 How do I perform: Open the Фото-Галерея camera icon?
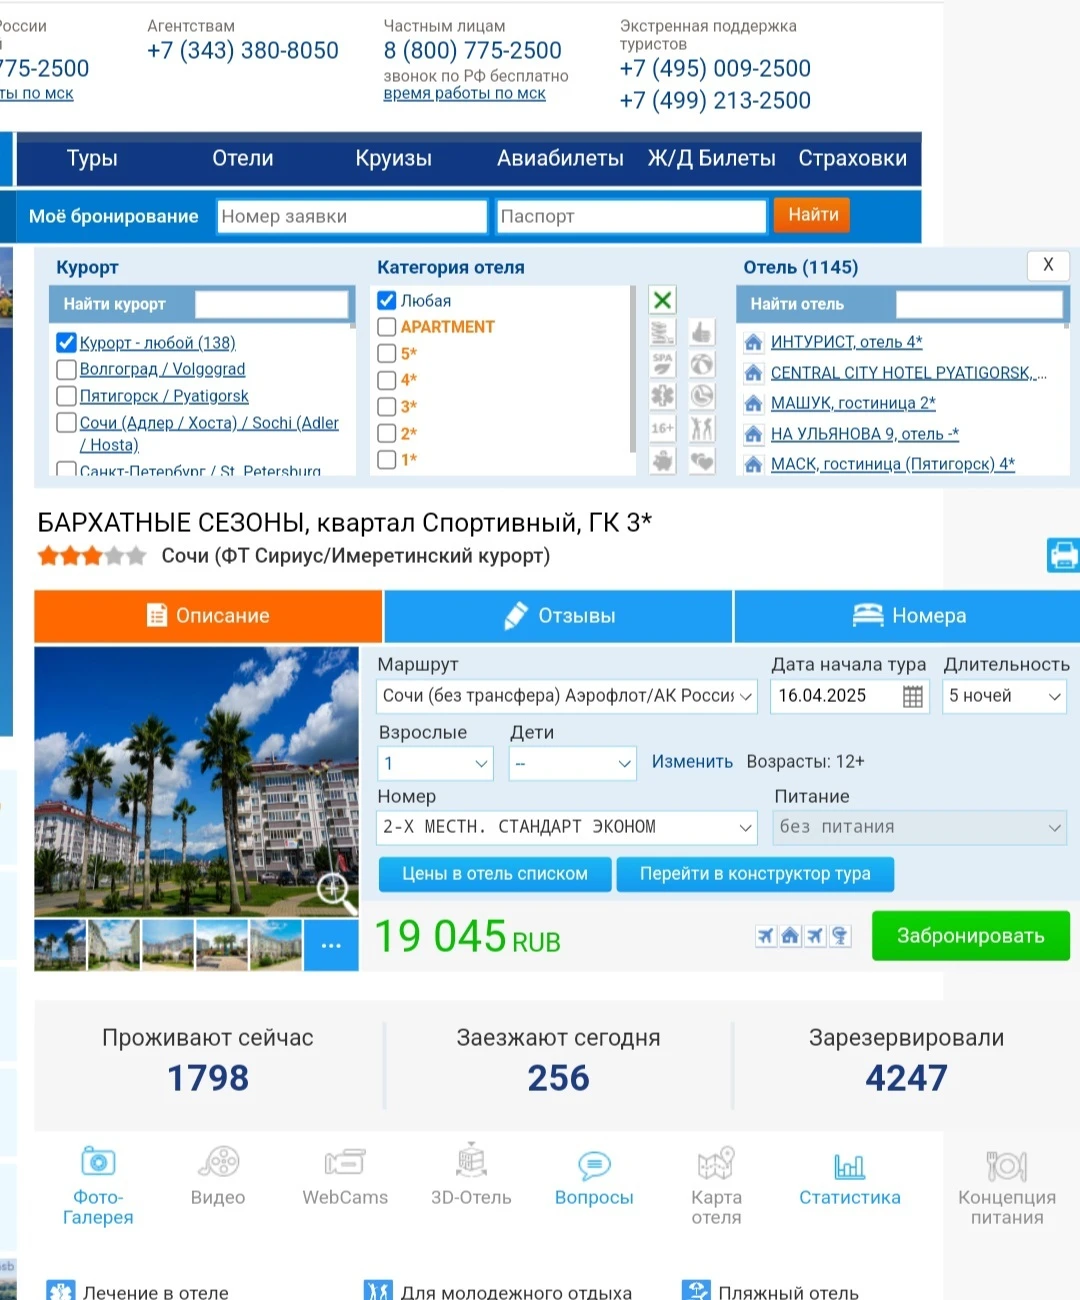(98, 1163)
